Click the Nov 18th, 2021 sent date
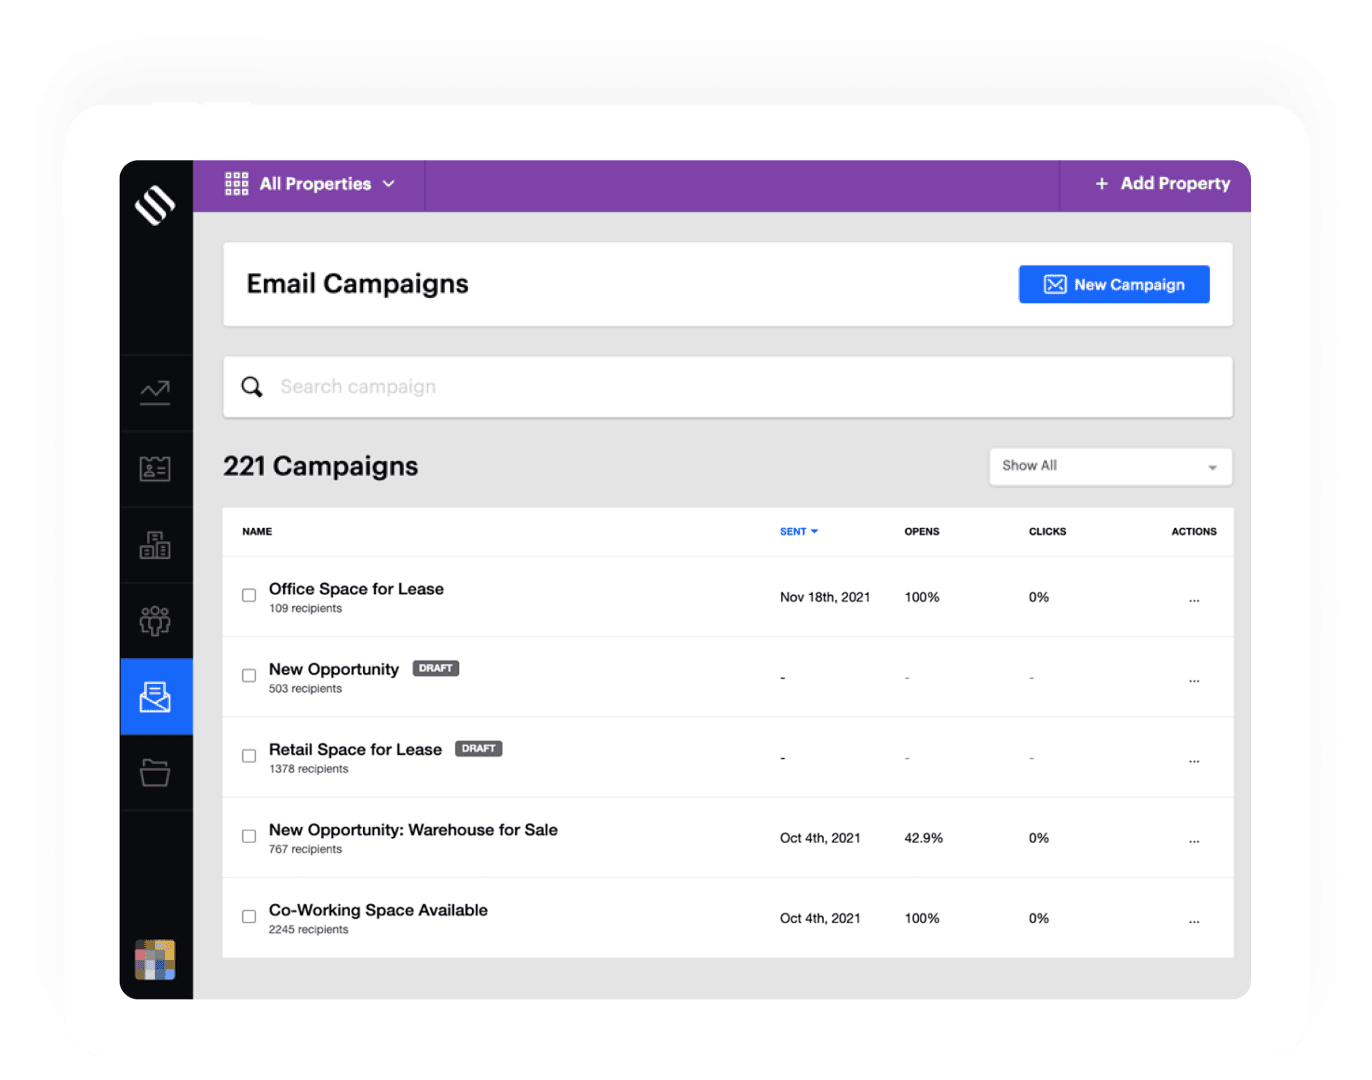This screenshot has height=1080, width=1372. click(x=825, y=597)
